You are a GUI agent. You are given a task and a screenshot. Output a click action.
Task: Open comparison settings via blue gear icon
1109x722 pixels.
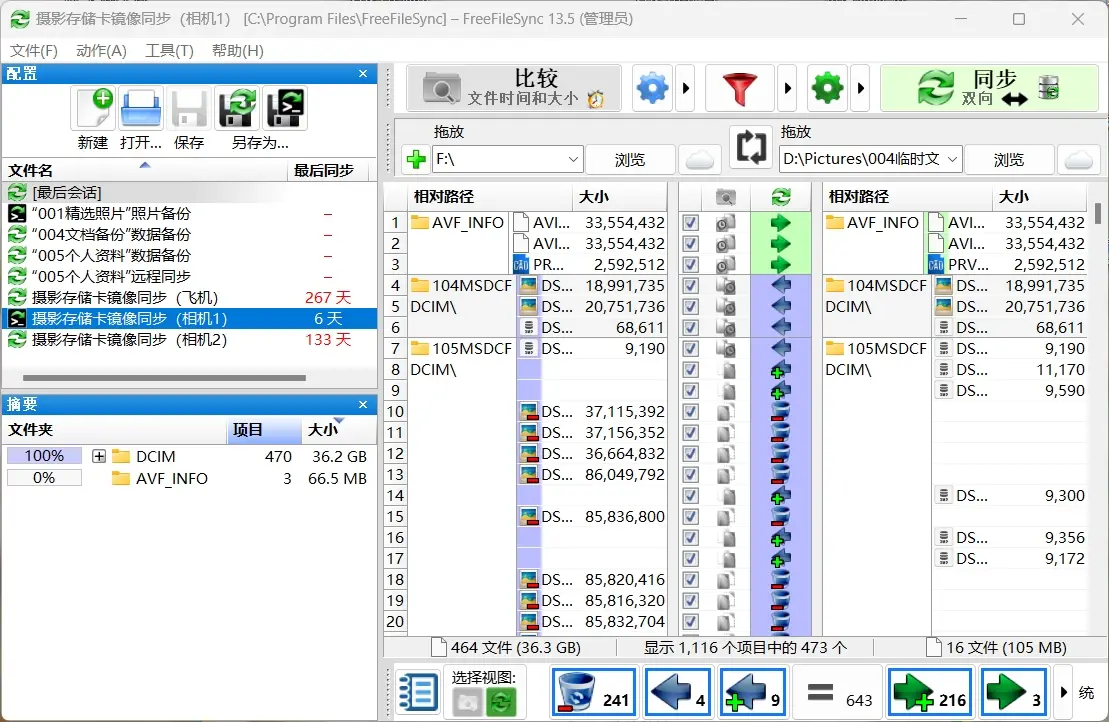pyautogui.click(x=652, y=87)
